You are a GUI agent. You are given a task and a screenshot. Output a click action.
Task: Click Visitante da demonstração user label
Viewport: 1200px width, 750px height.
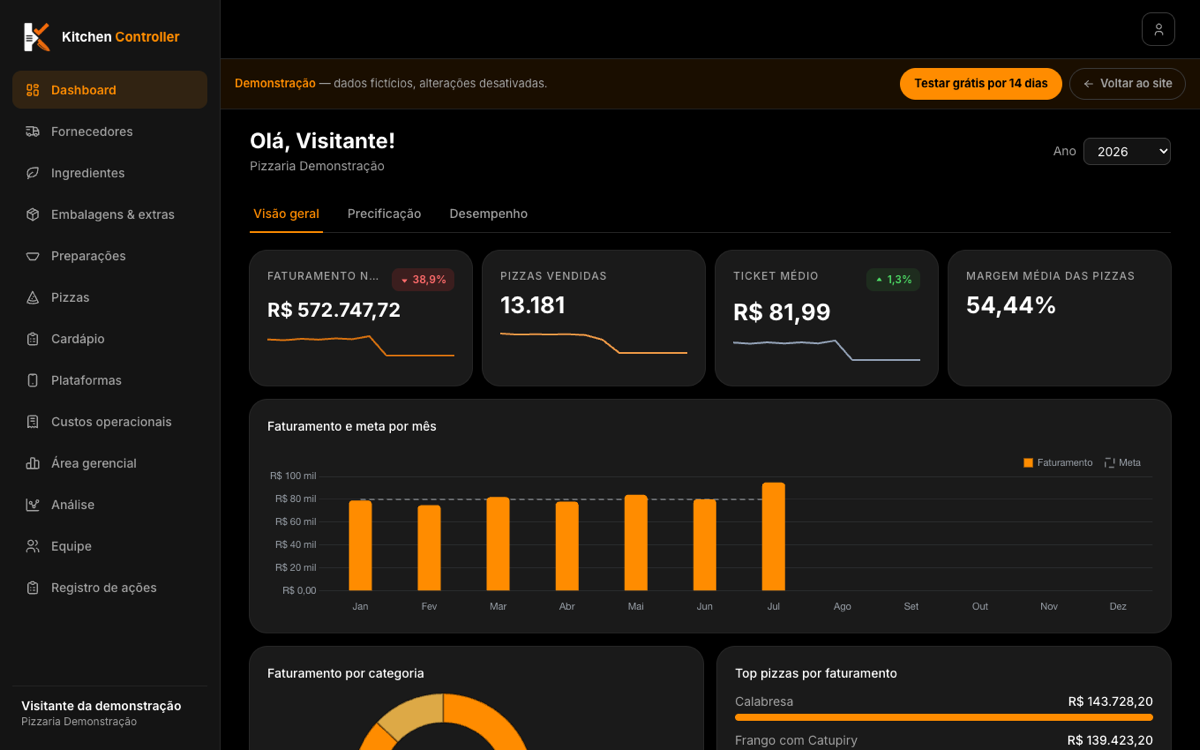pos(101,706)
